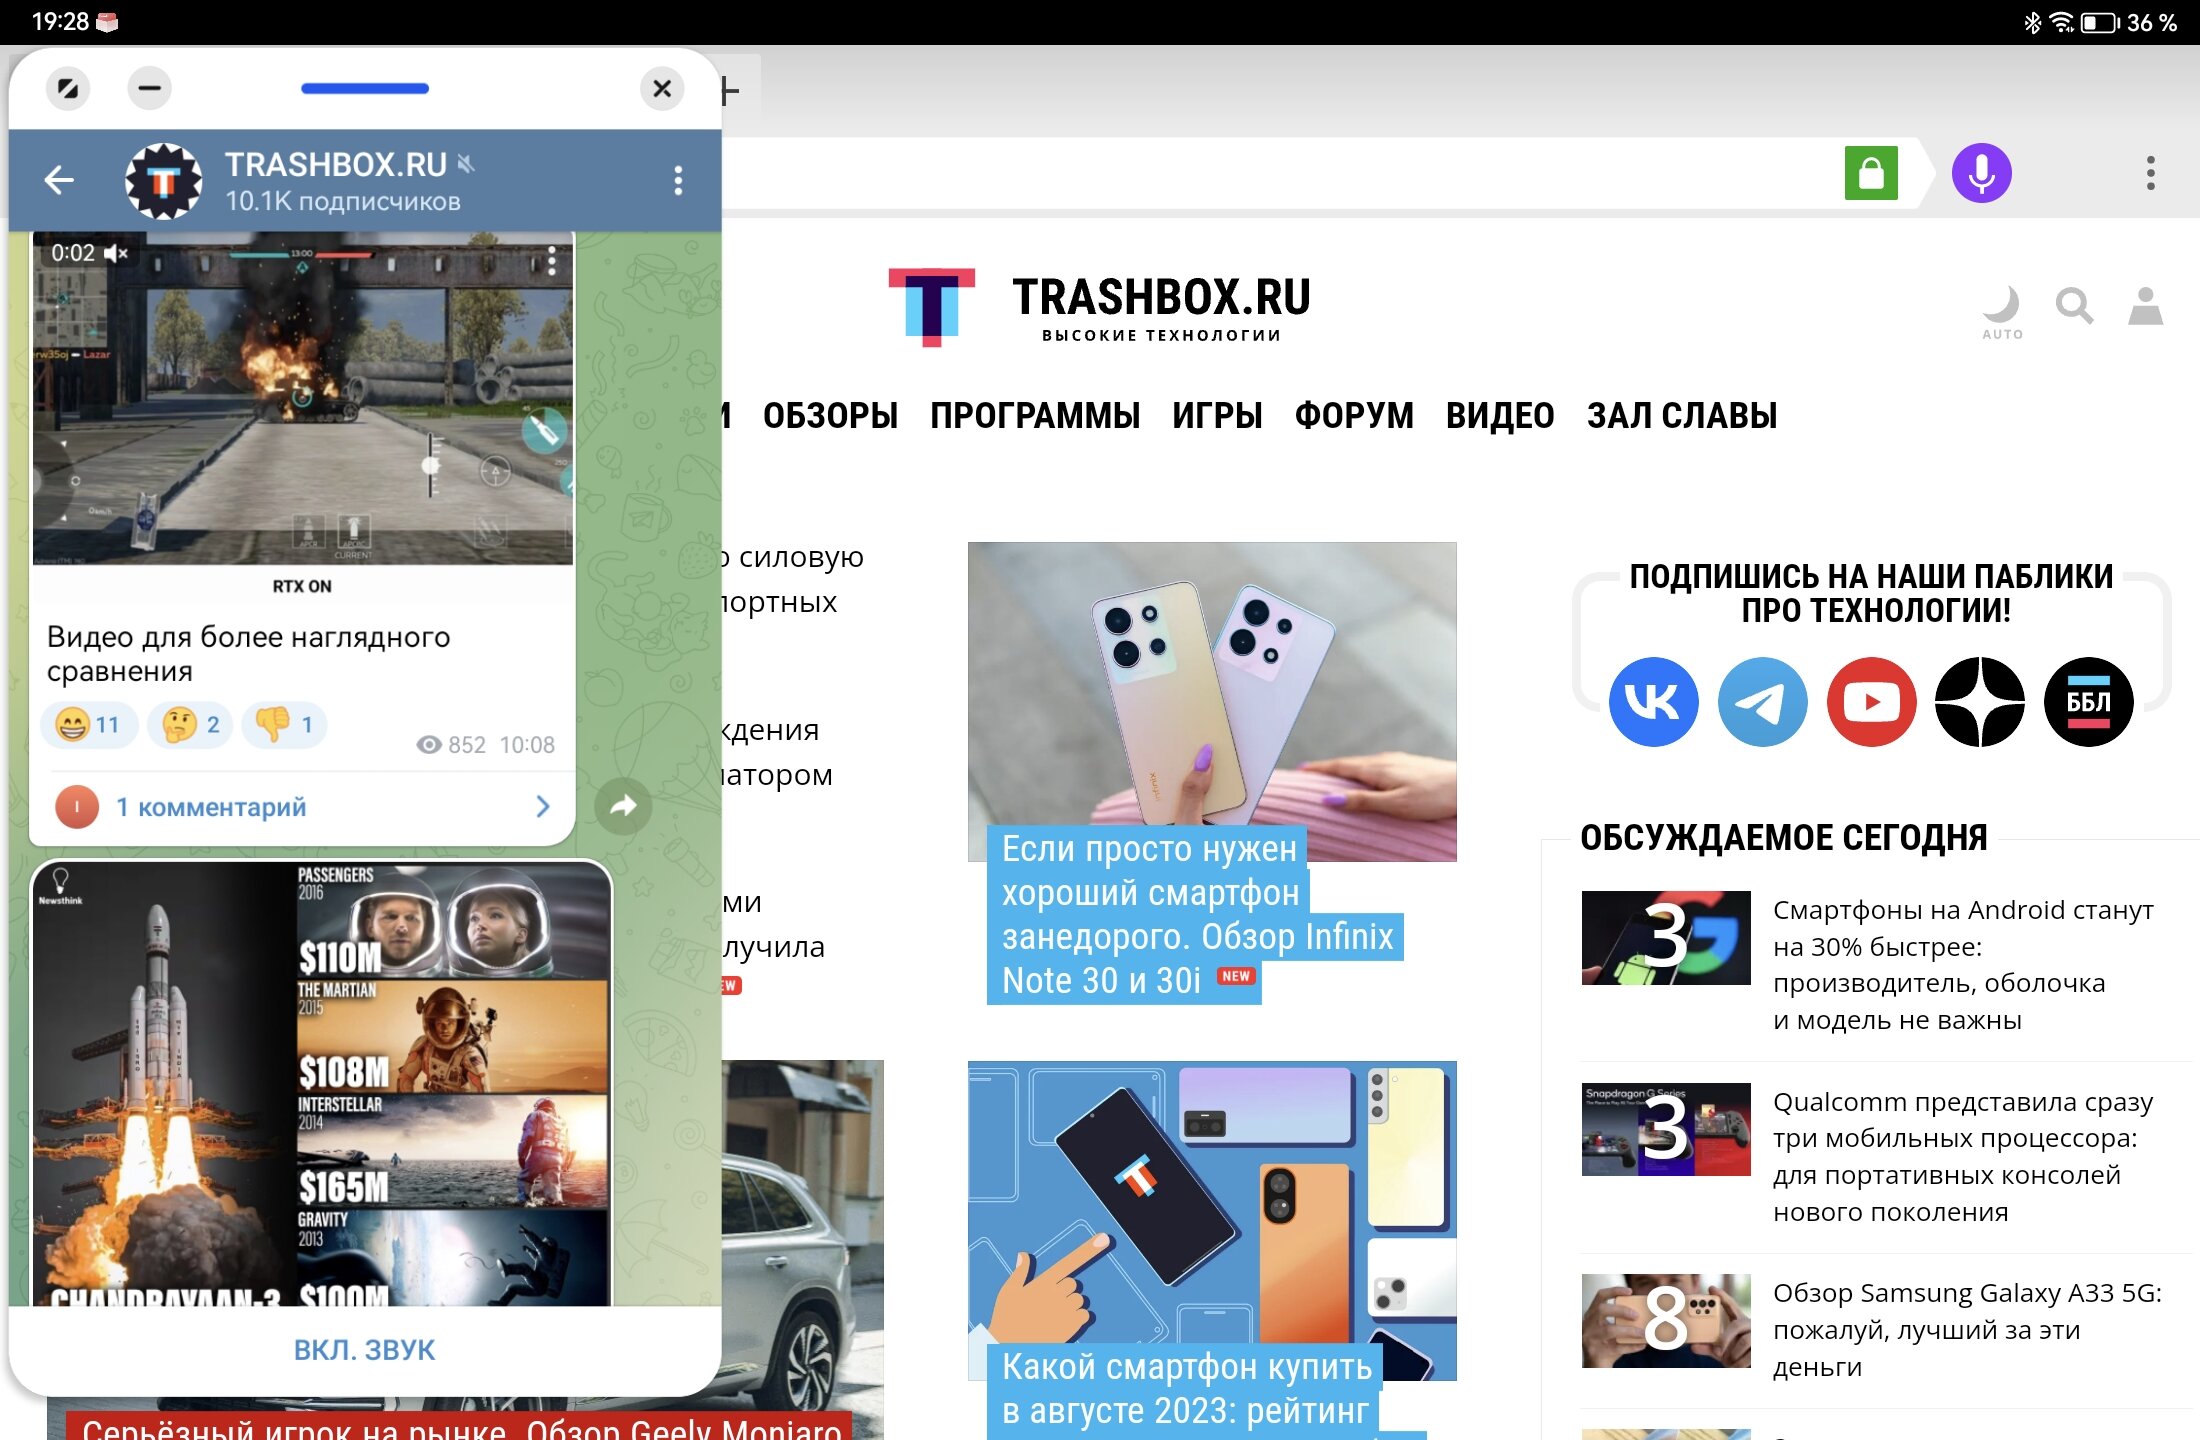Open Telegram public icon
The width and height of the screenshot is (2200, 1440).
1762,702
